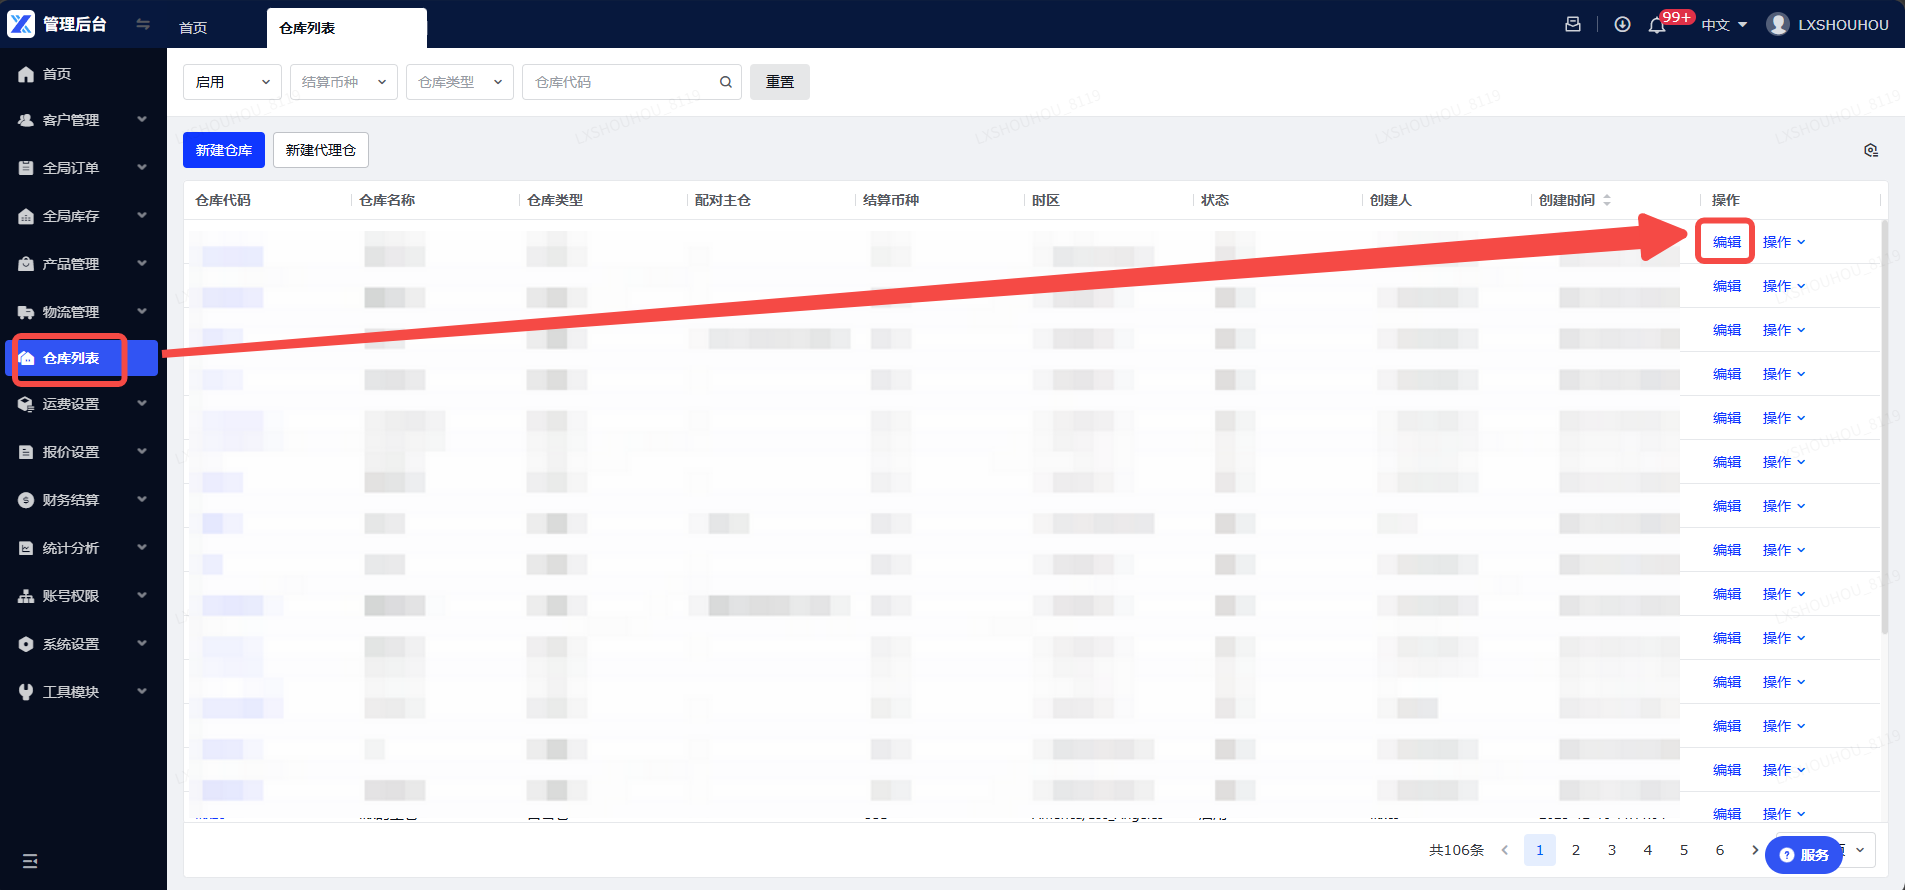The width and height of the screenshot is (1905, 890).
Task: Open 物流管理 in the sidebar
Action: [83, 312]
